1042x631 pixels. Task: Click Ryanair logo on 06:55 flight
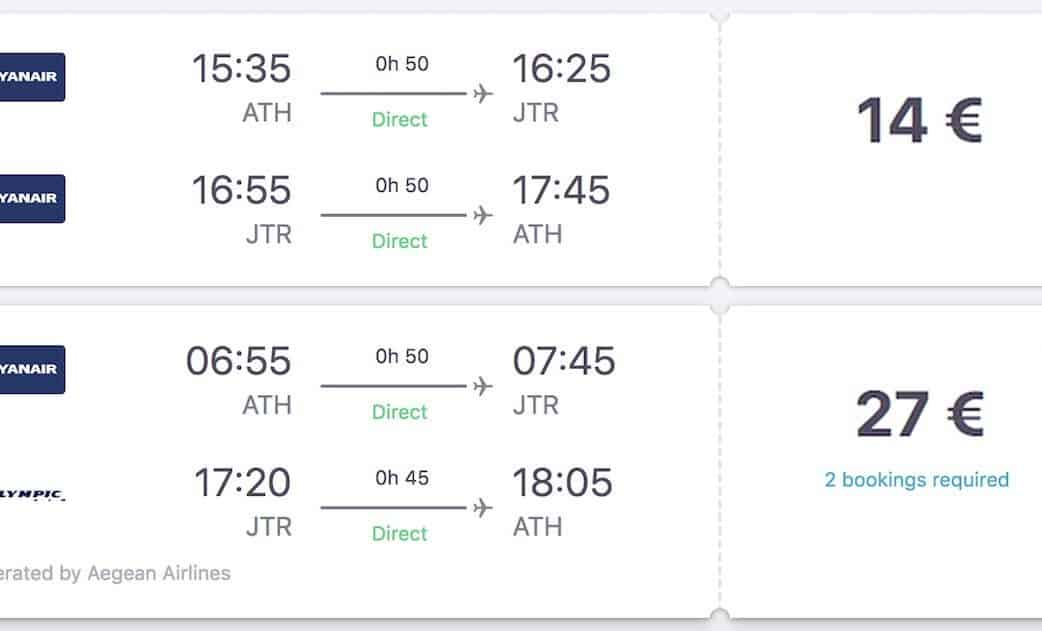(x=31, y=369)
